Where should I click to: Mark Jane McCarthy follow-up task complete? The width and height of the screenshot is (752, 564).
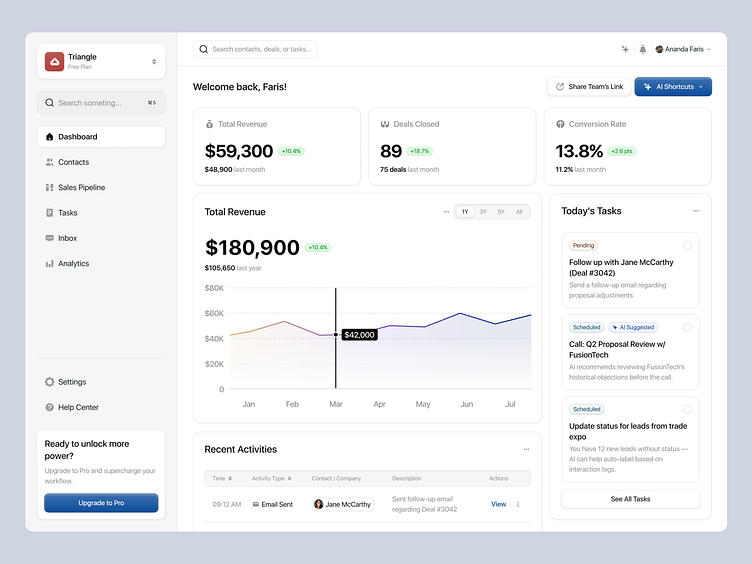pos(687,245)
